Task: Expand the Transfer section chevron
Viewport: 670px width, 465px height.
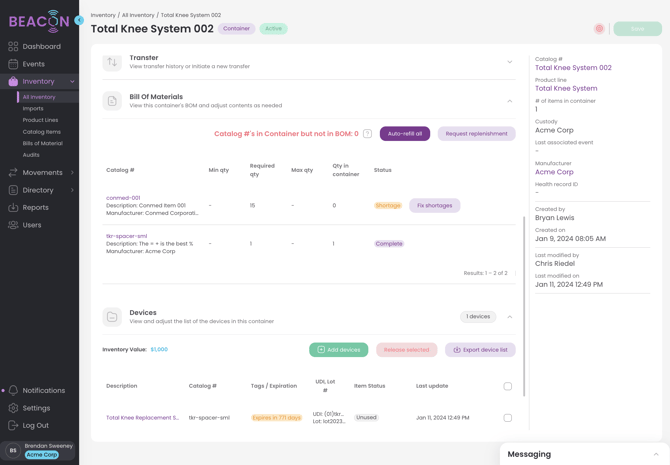Action: tap(510, 62)
